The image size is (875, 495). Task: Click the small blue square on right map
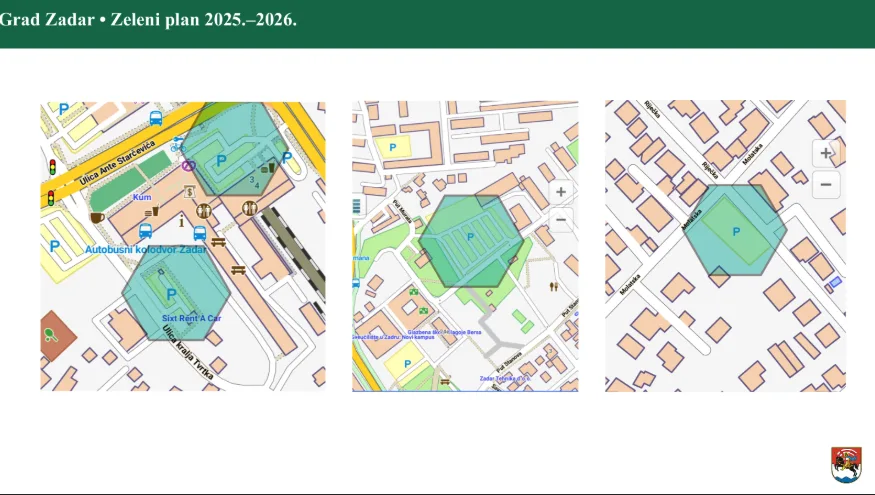(x=835, y=283)
